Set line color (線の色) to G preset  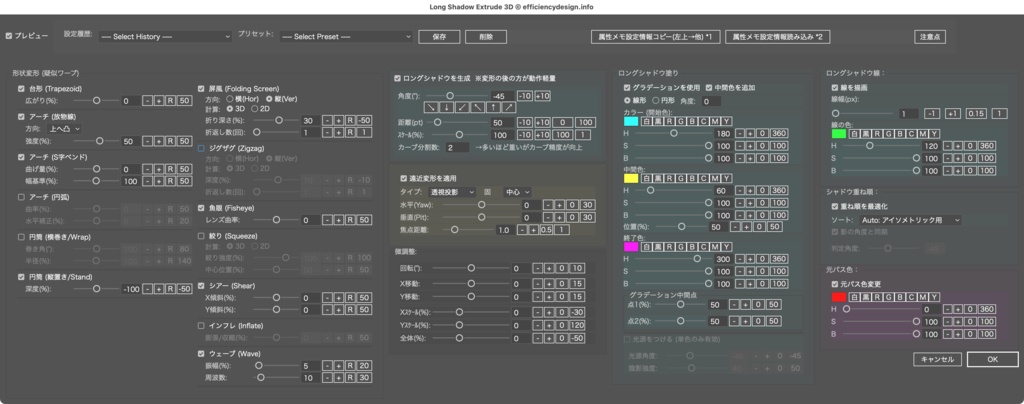click(x=888, y=134)
